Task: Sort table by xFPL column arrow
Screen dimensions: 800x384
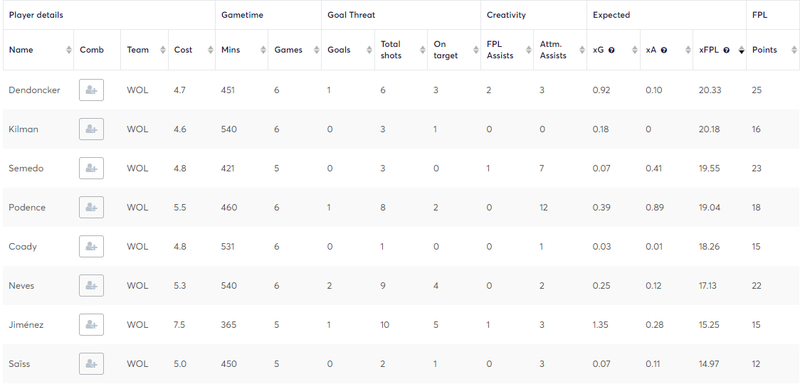Action: [x=741, y=50]
